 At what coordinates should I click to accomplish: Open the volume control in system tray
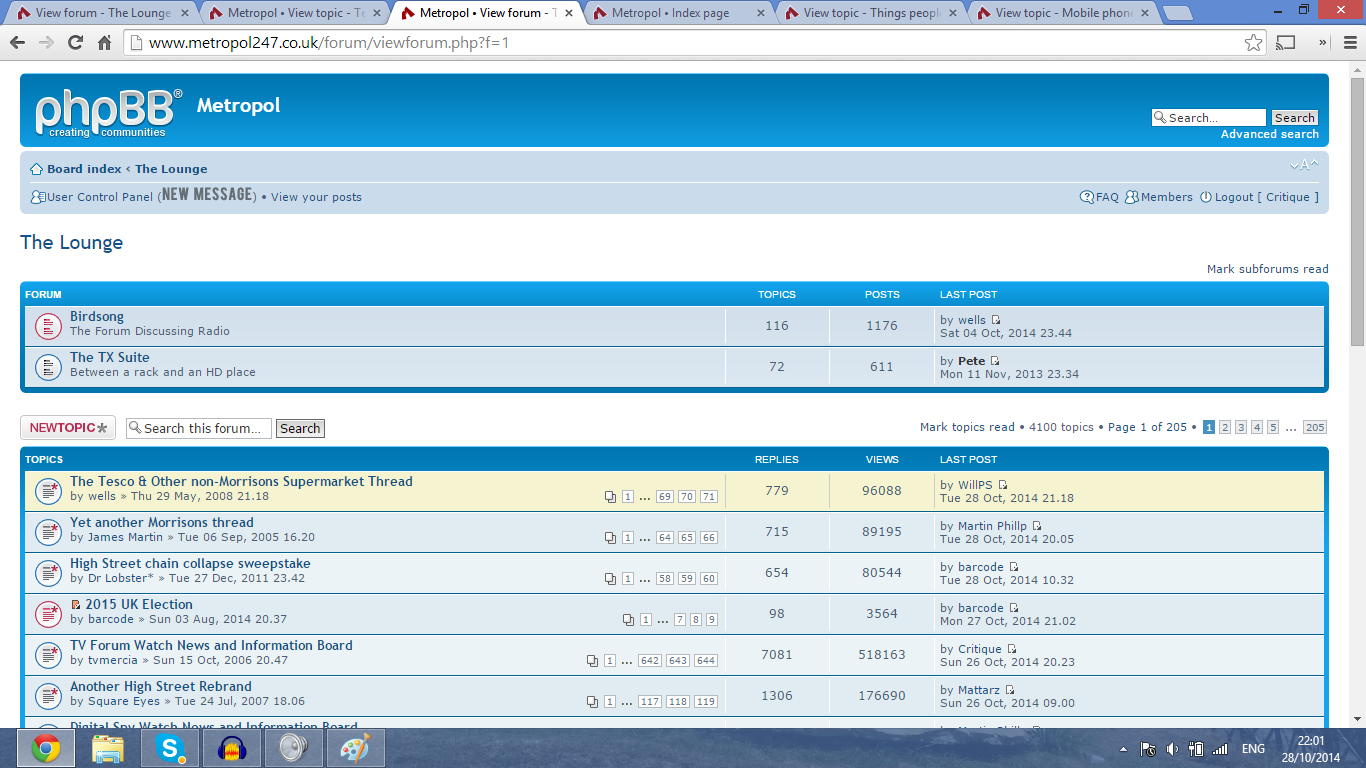click(1170, 749)
